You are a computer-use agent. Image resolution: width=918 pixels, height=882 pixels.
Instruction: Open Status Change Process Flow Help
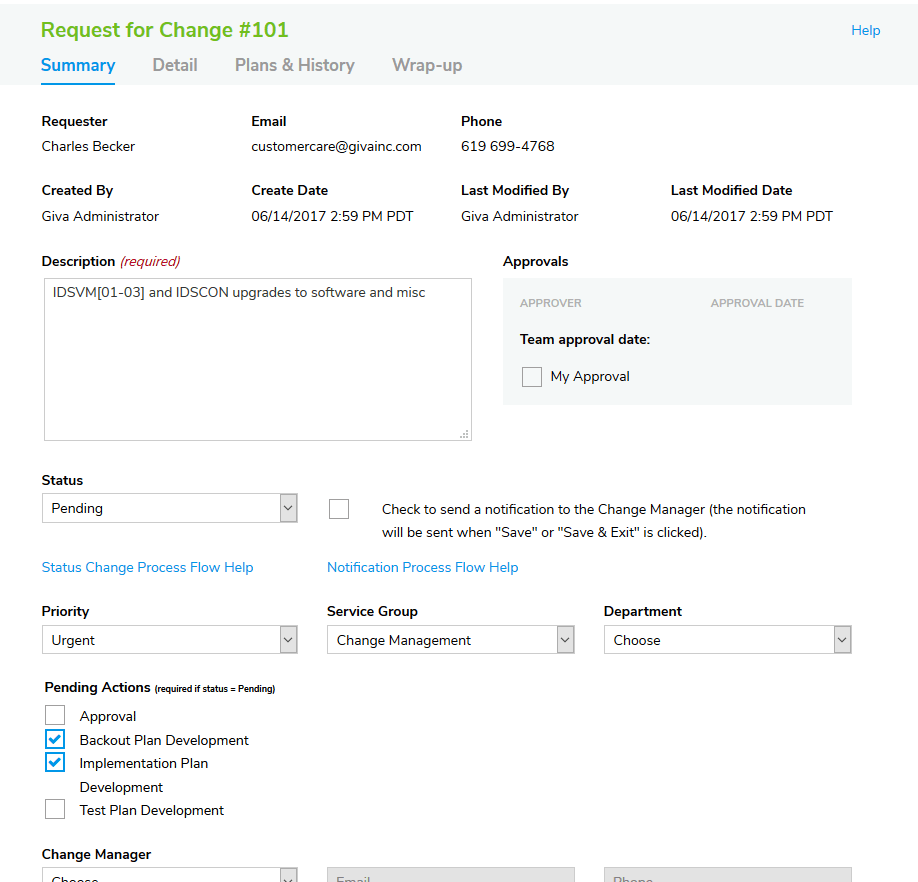pyautogui.click(x=148, y=567)
